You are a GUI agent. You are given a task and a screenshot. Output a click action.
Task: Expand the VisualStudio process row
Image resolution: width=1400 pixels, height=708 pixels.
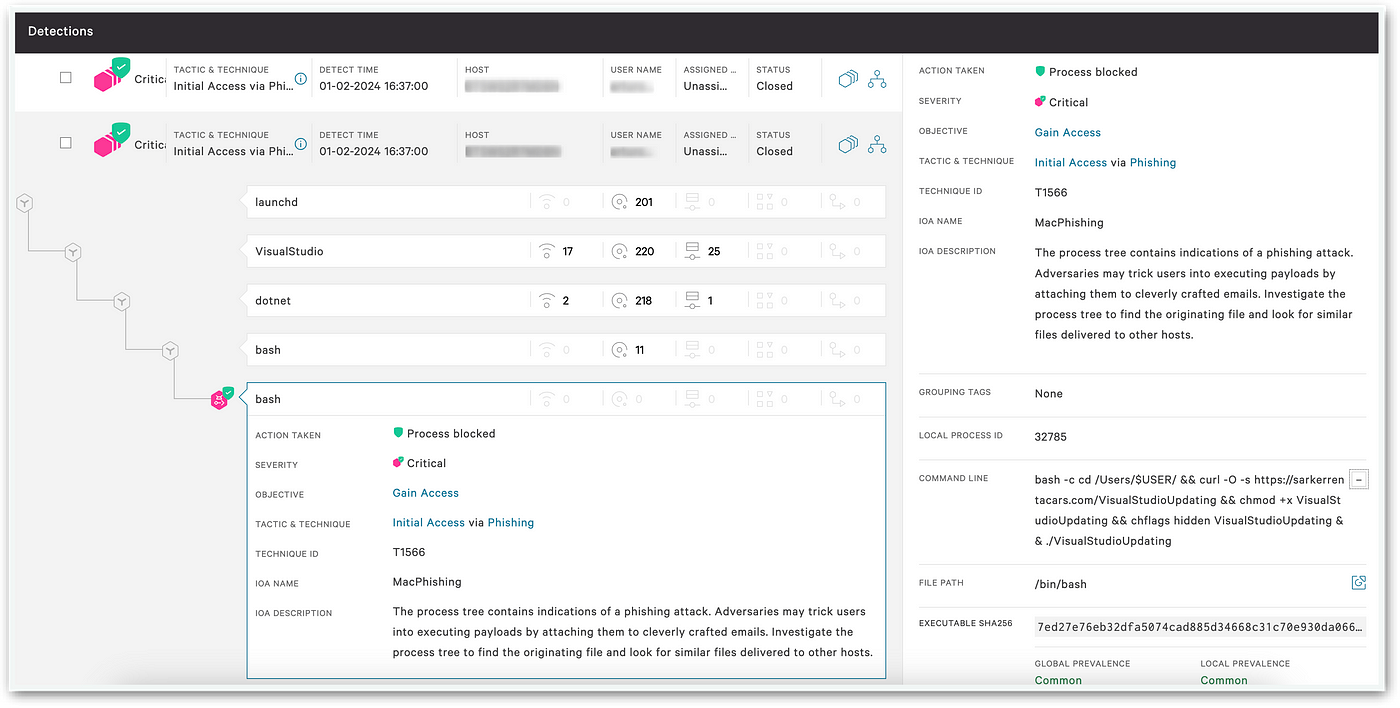(x=566, y=251)
